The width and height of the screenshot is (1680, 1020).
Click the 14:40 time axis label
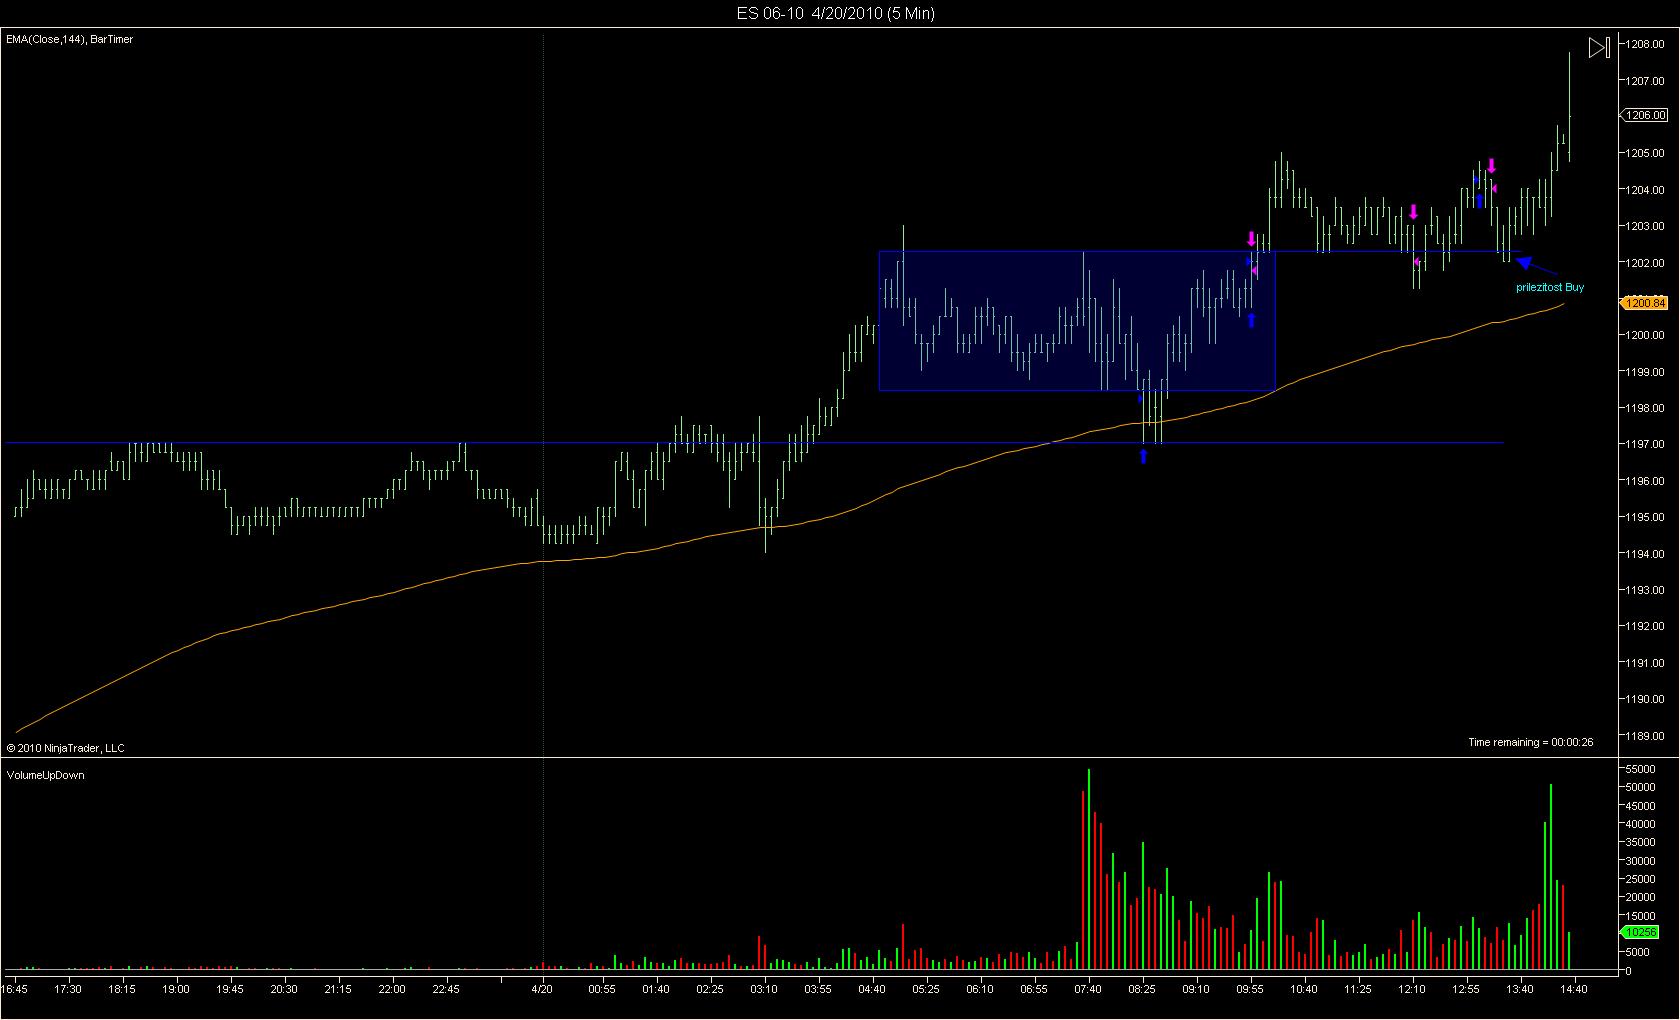click(1574, 989)
